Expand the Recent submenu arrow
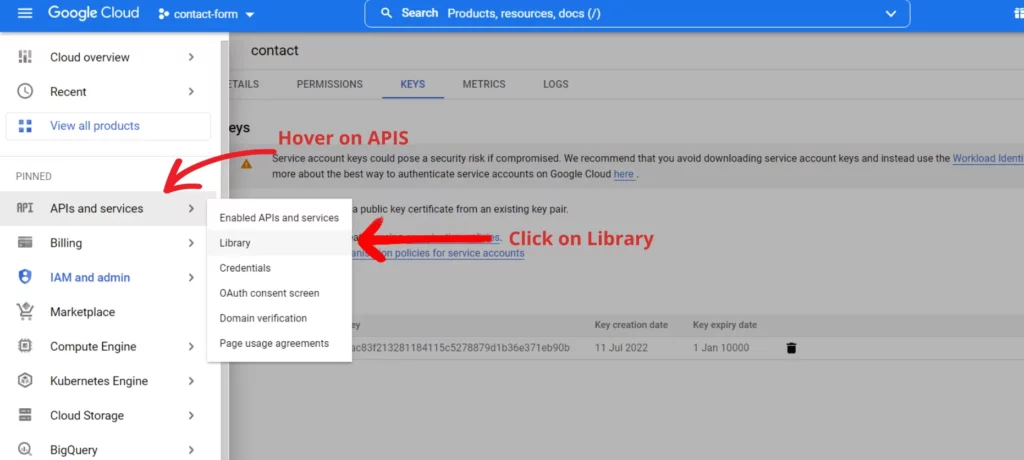Screen dimensions: 1024x460 [x=191, y=91]
